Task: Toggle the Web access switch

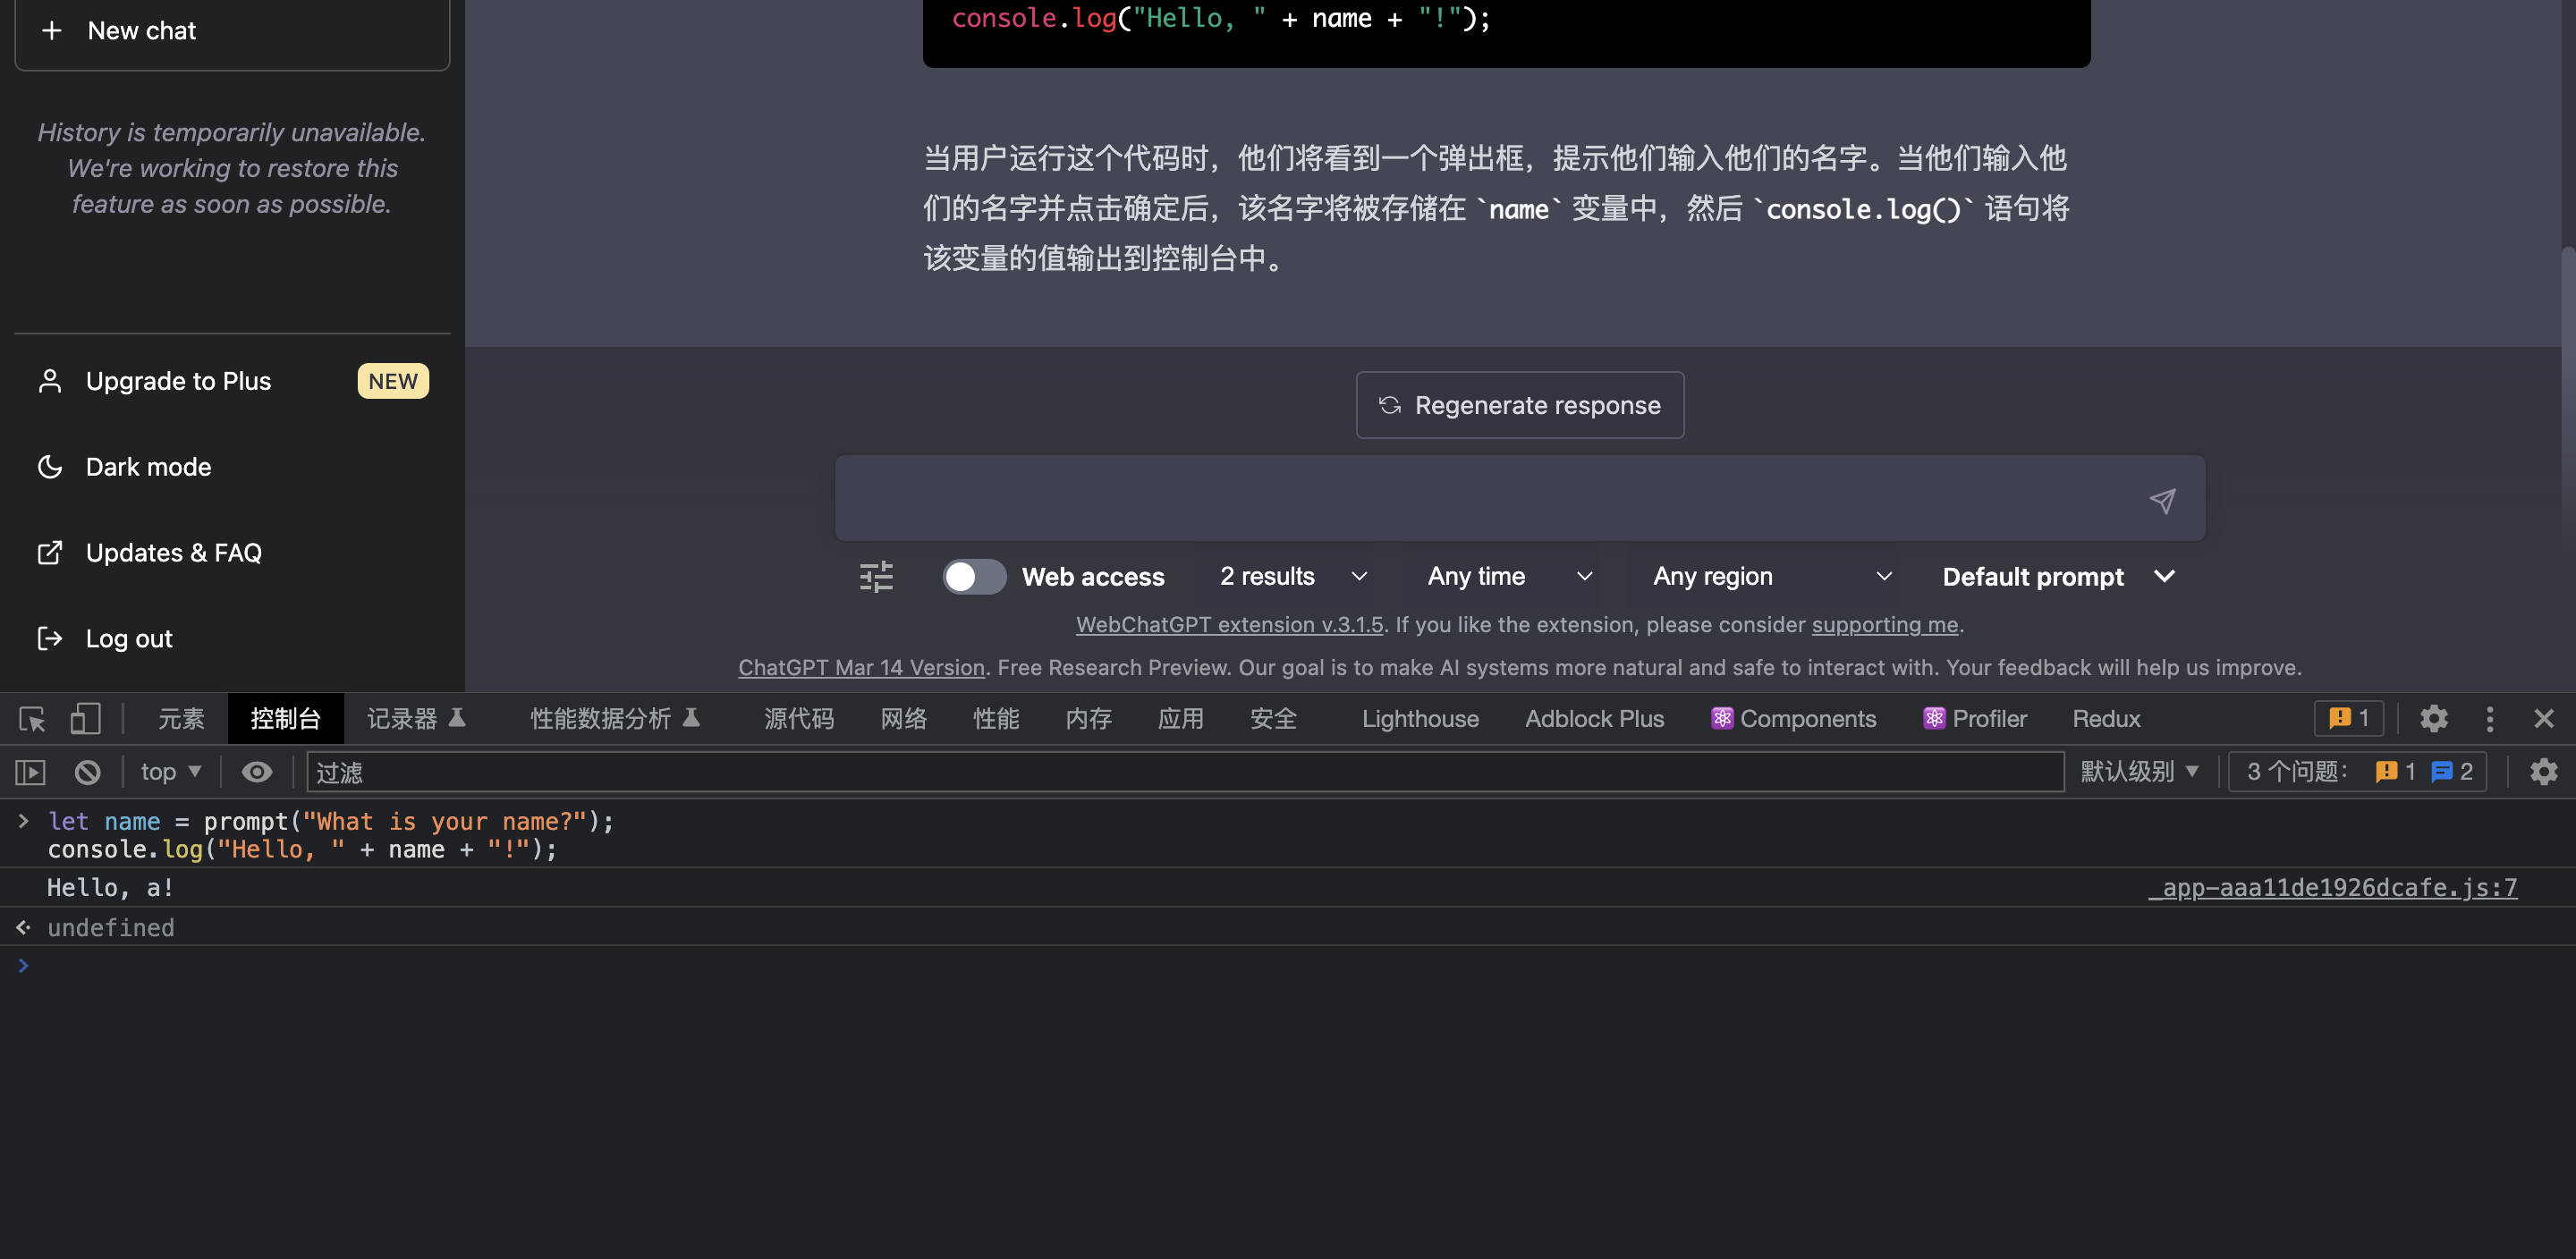Action: click(974, 577)
